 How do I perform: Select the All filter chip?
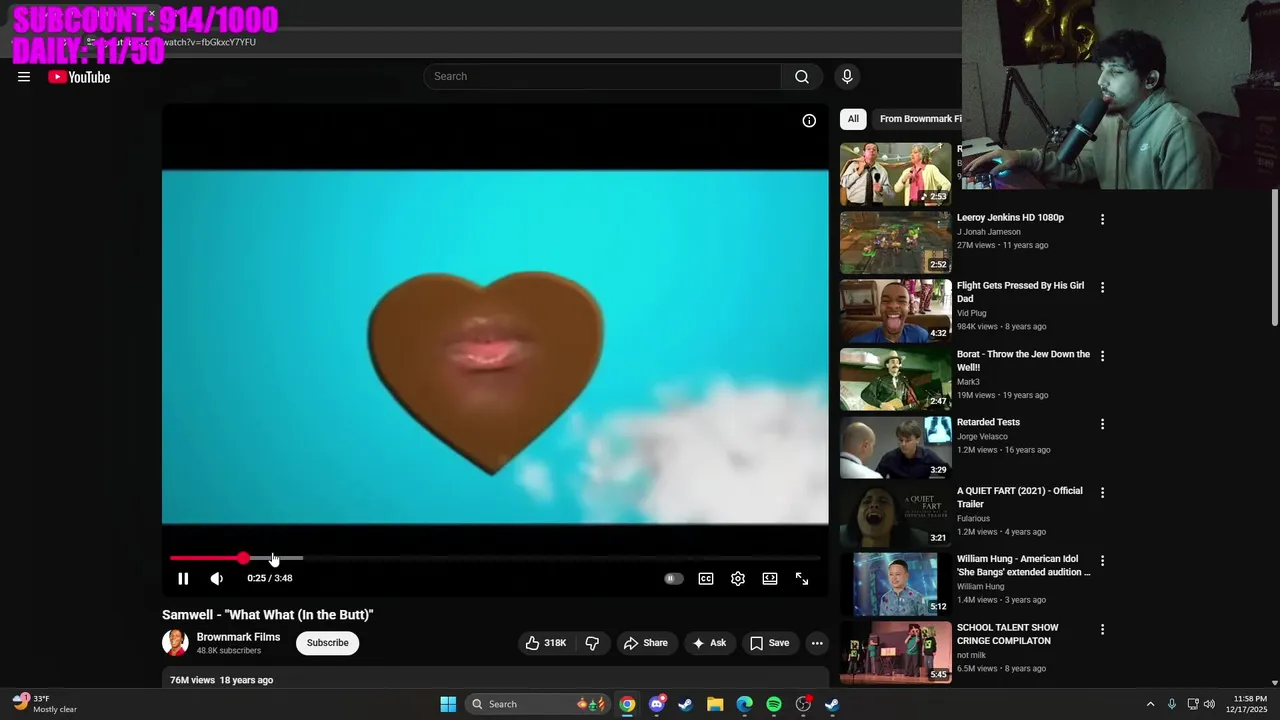pyautogui.click(x=853, y=119)
